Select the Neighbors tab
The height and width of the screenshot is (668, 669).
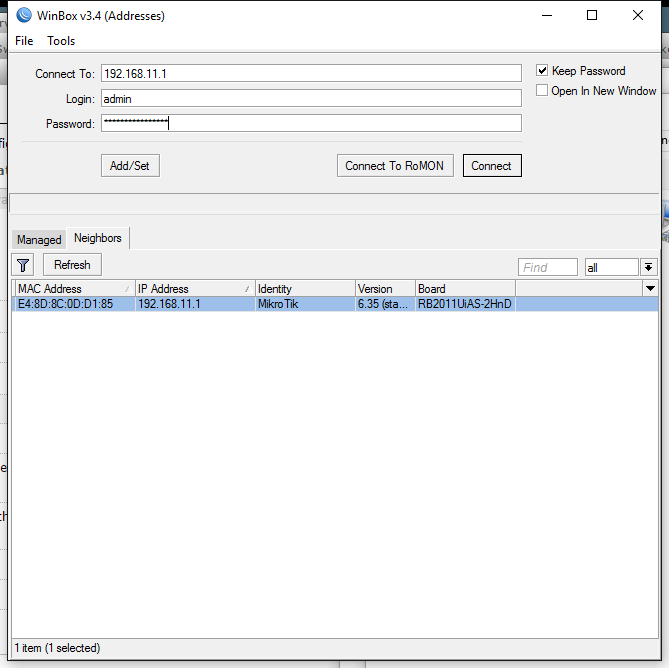pos(98,238)
